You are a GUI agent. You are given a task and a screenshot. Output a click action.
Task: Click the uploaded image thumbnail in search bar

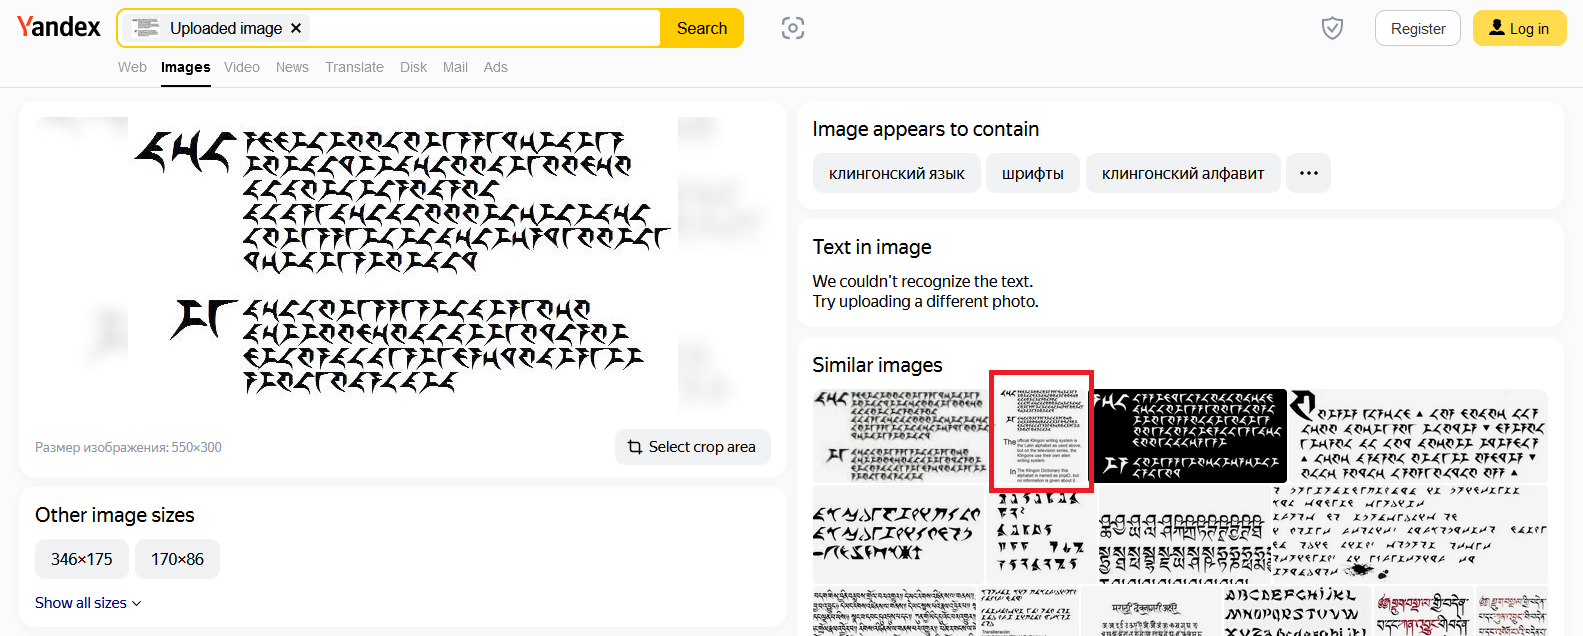click(146, 28)
